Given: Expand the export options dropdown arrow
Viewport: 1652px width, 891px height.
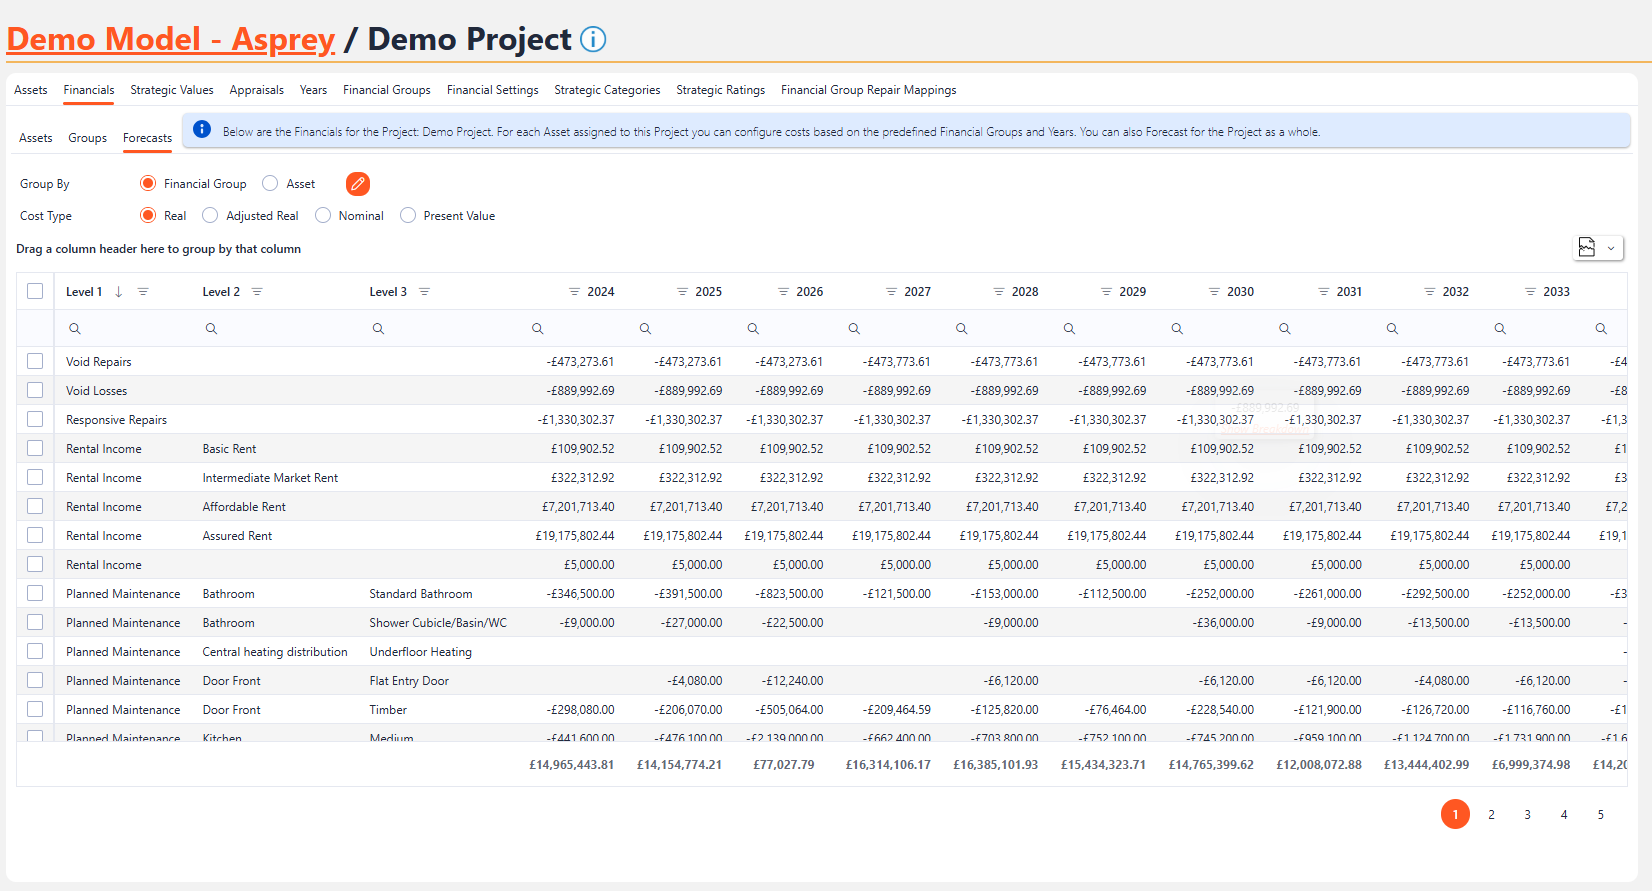Looking at the screenshot, I should click(1611, 248).
